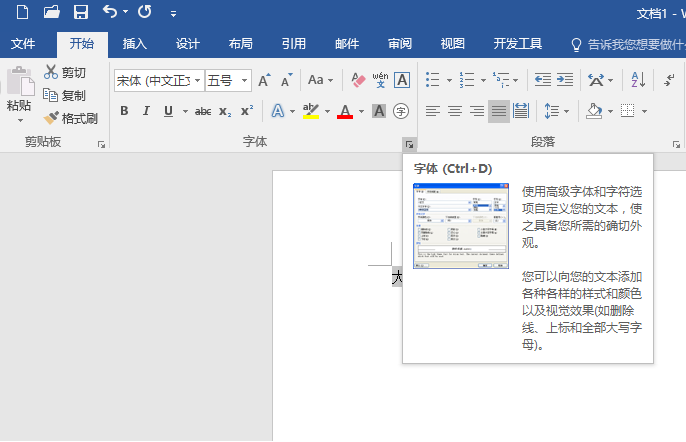Toggle bold formatting
Image resolution: width=686 pixels, height=442 pixels.
coord(124,111)
